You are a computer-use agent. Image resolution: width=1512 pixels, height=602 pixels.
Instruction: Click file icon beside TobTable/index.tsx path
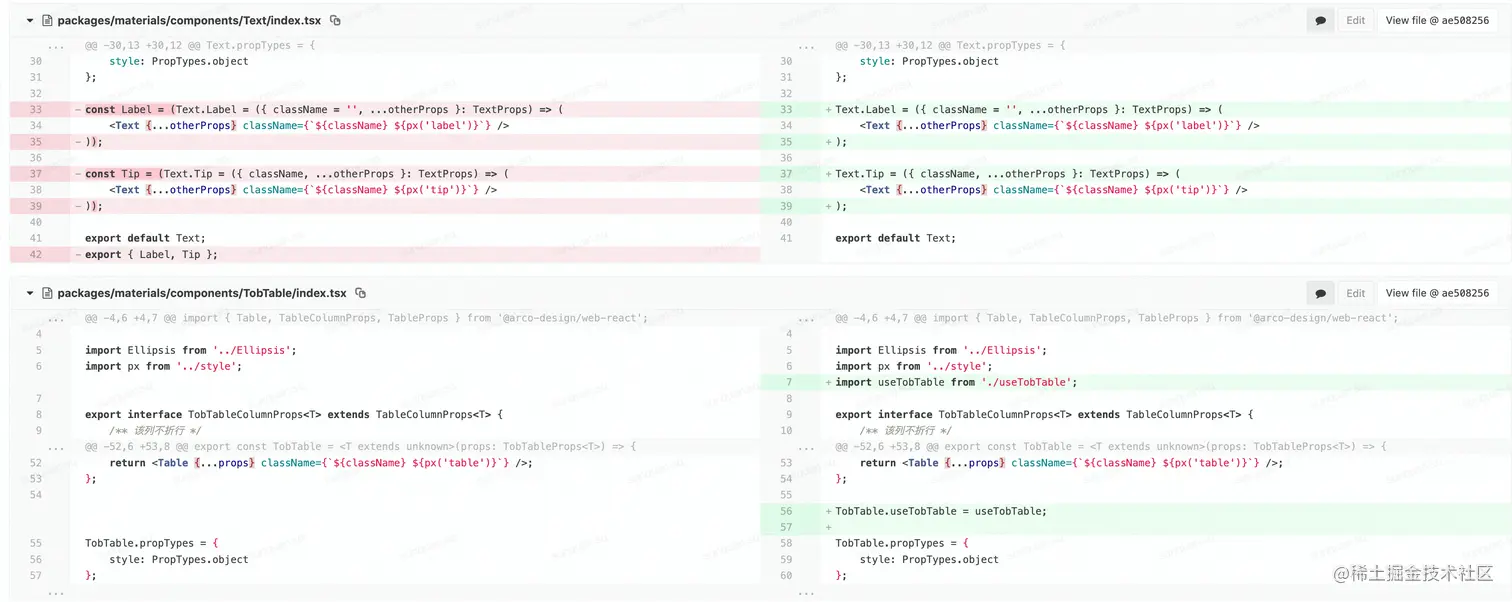pyautogui.click(x=47, y=293)
